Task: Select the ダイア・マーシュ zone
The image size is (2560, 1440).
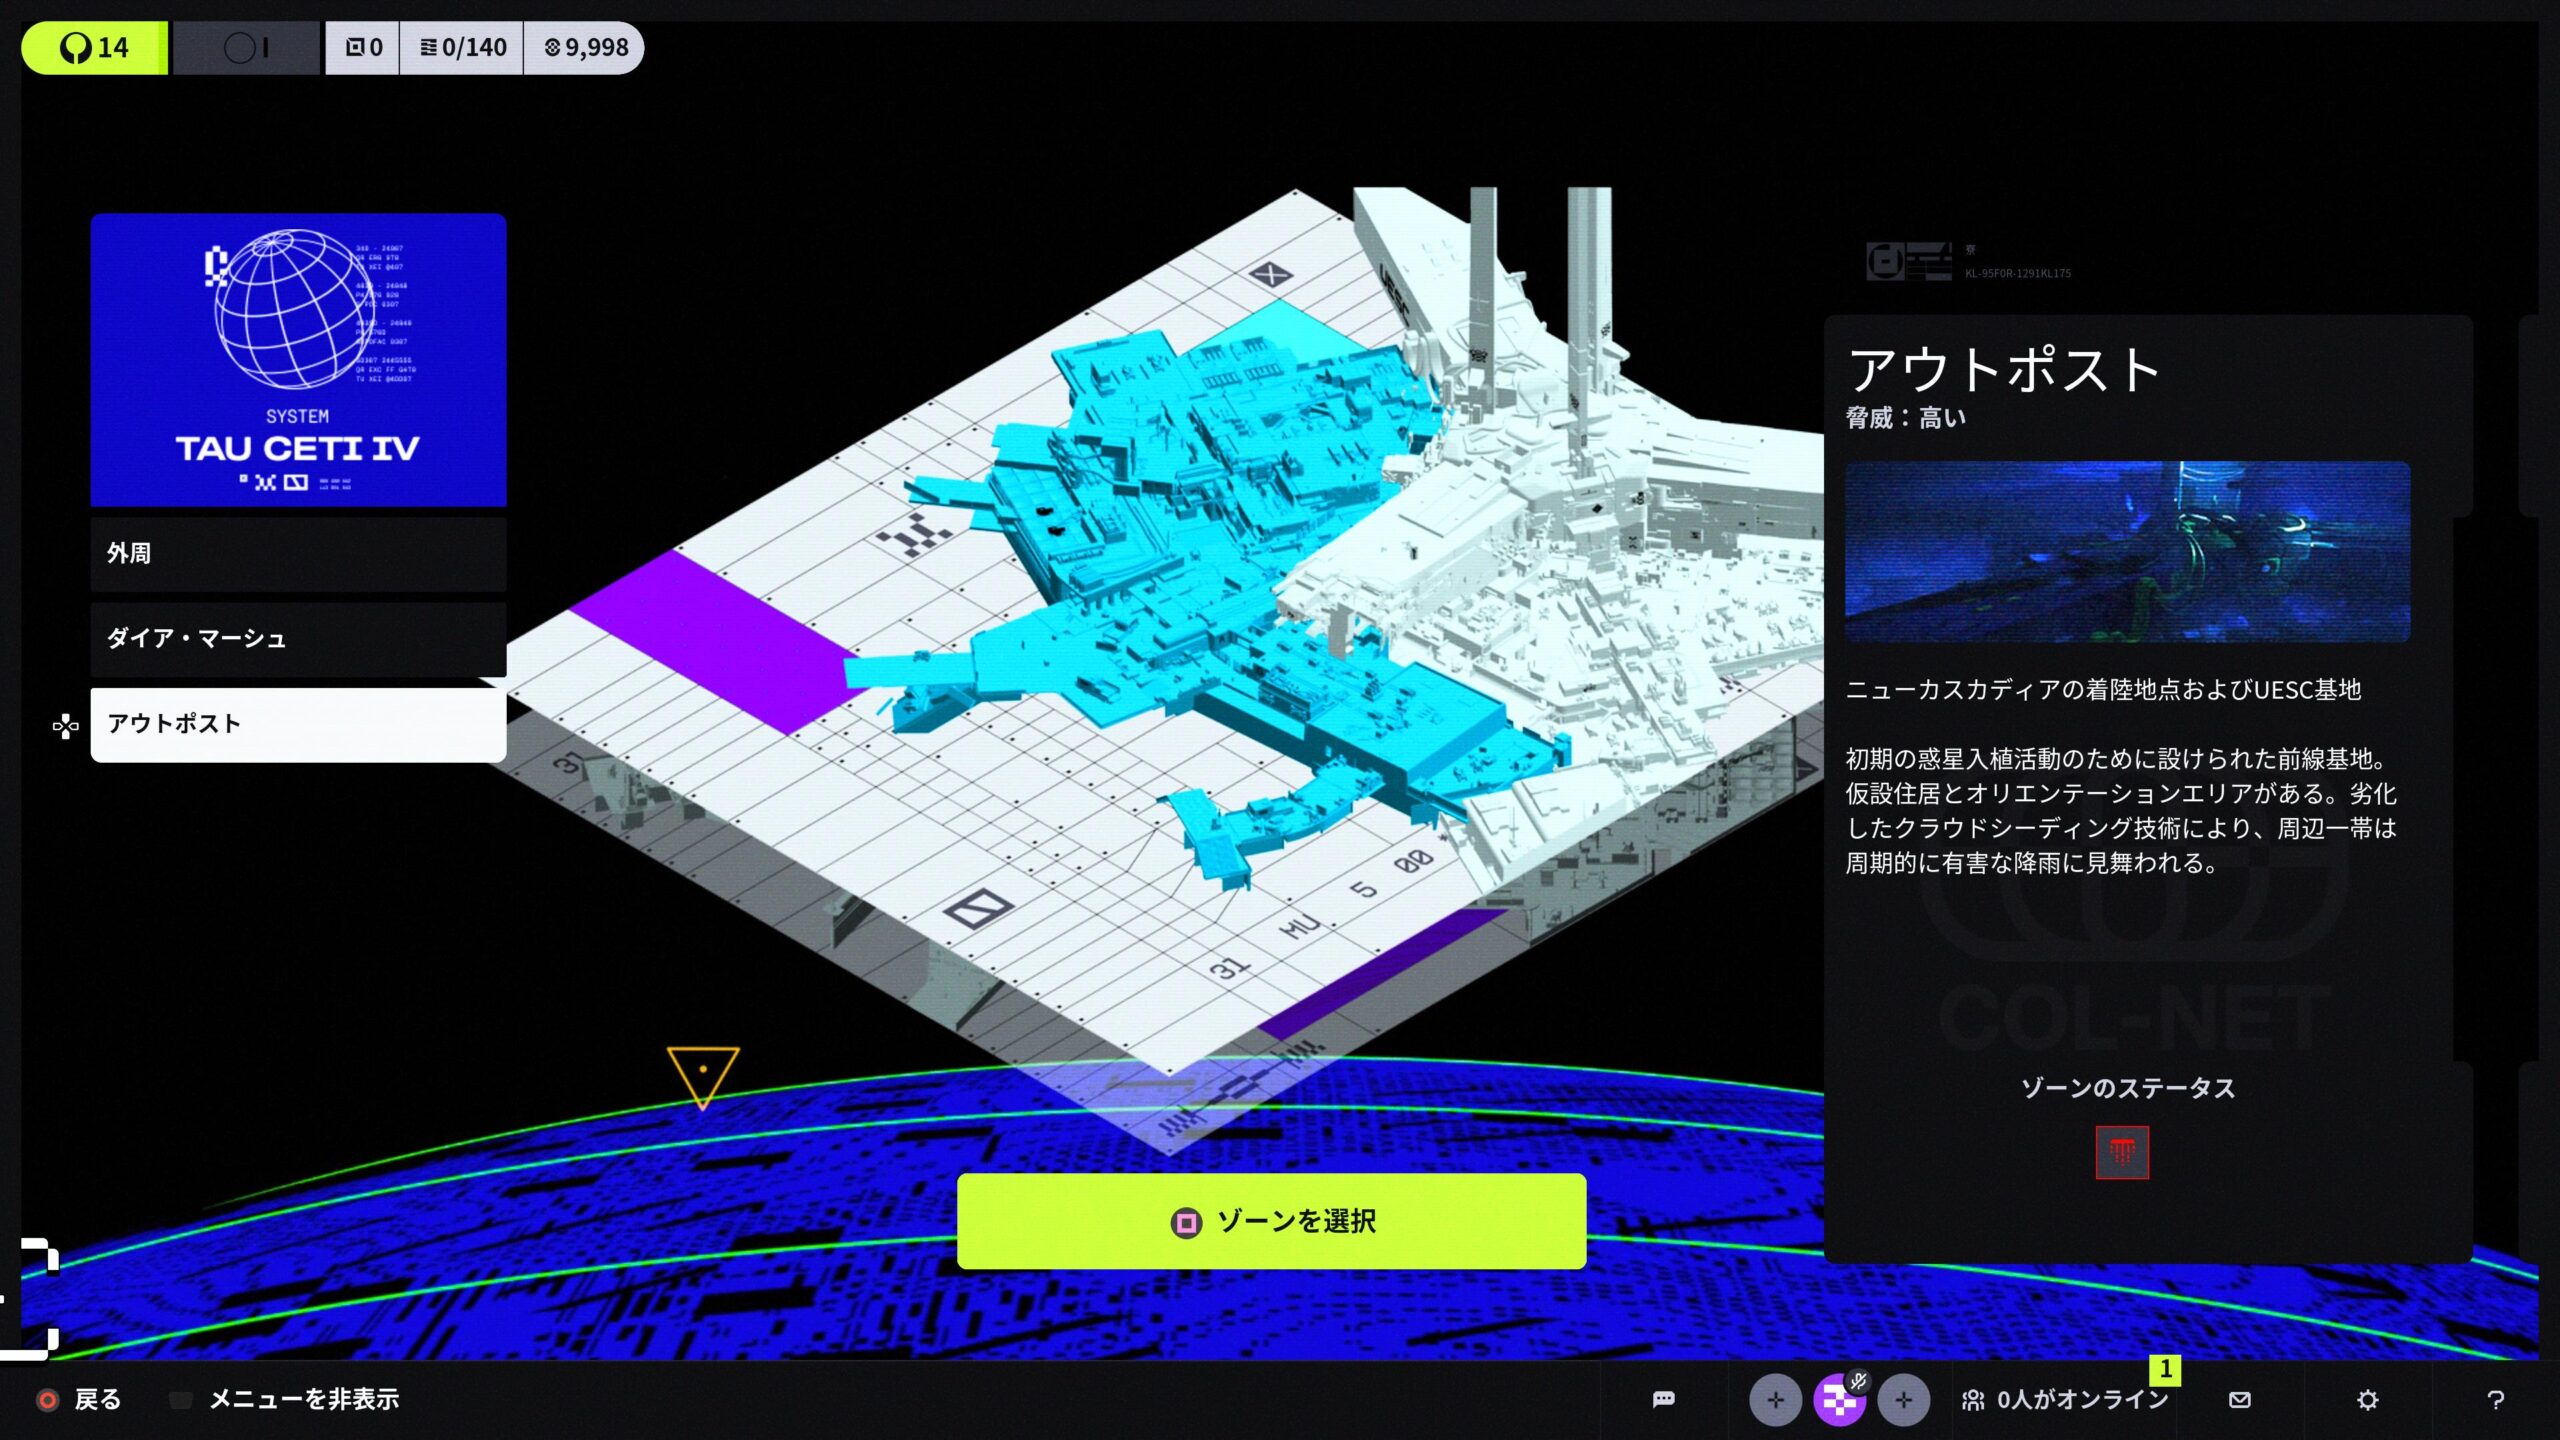Action: tap(298, 638)
